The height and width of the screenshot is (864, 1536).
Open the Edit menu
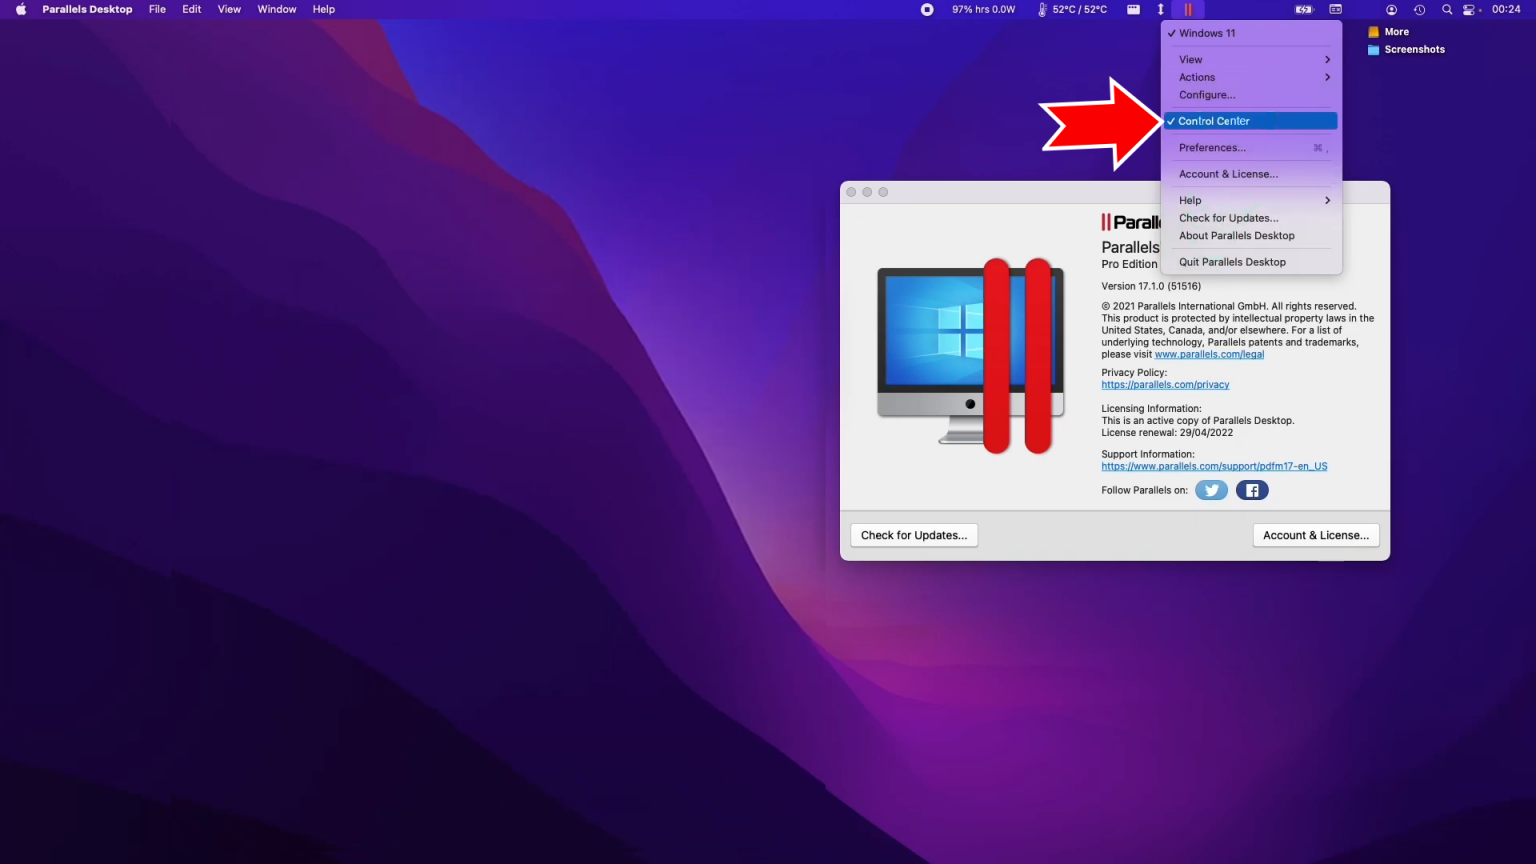tap(192, 9)
